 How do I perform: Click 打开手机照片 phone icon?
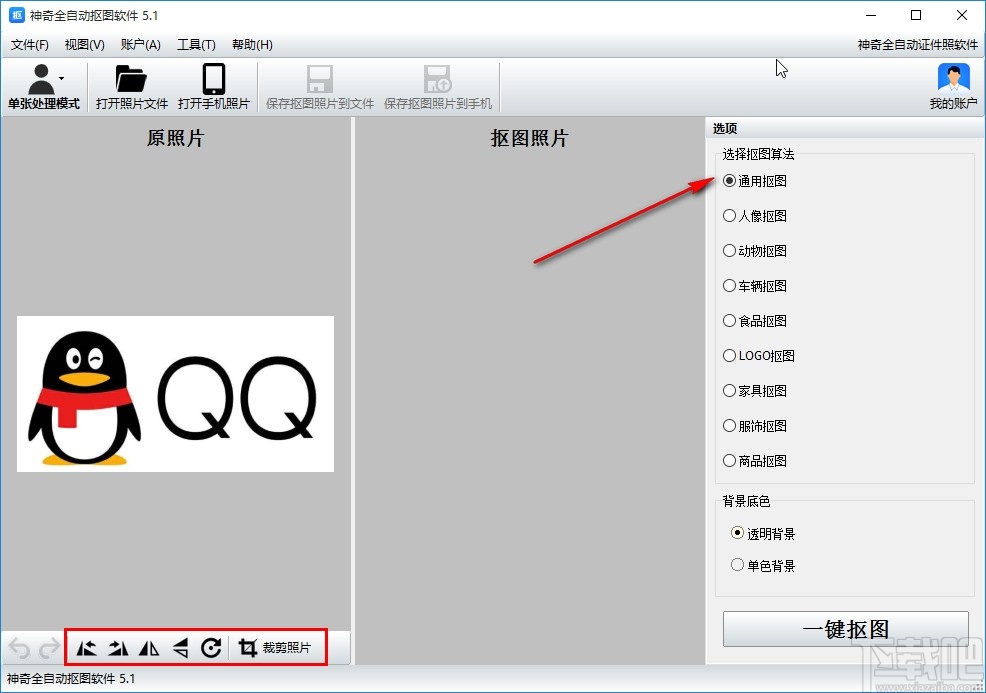click(x=214, y=79)
